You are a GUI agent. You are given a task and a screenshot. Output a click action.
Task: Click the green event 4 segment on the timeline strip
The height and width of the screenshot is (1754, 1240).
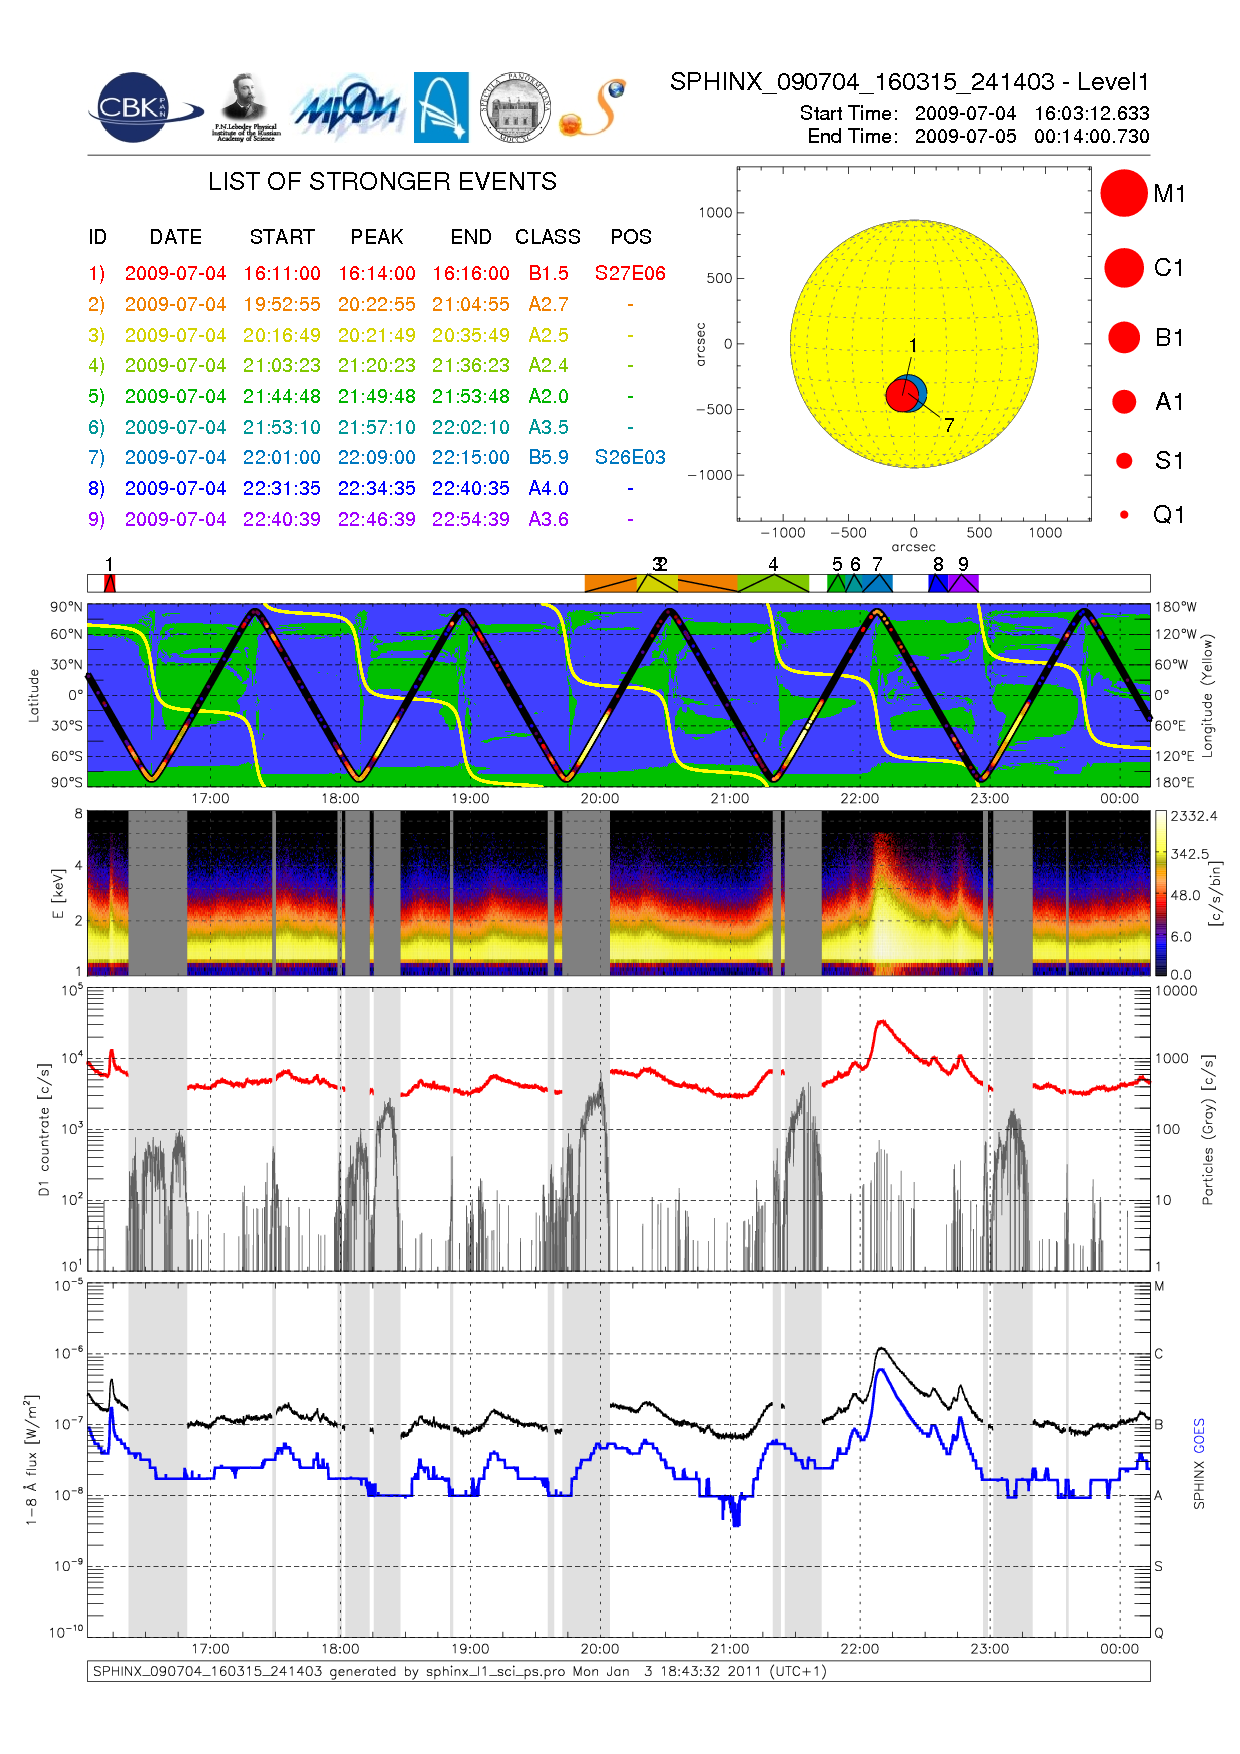pos(773,584)
